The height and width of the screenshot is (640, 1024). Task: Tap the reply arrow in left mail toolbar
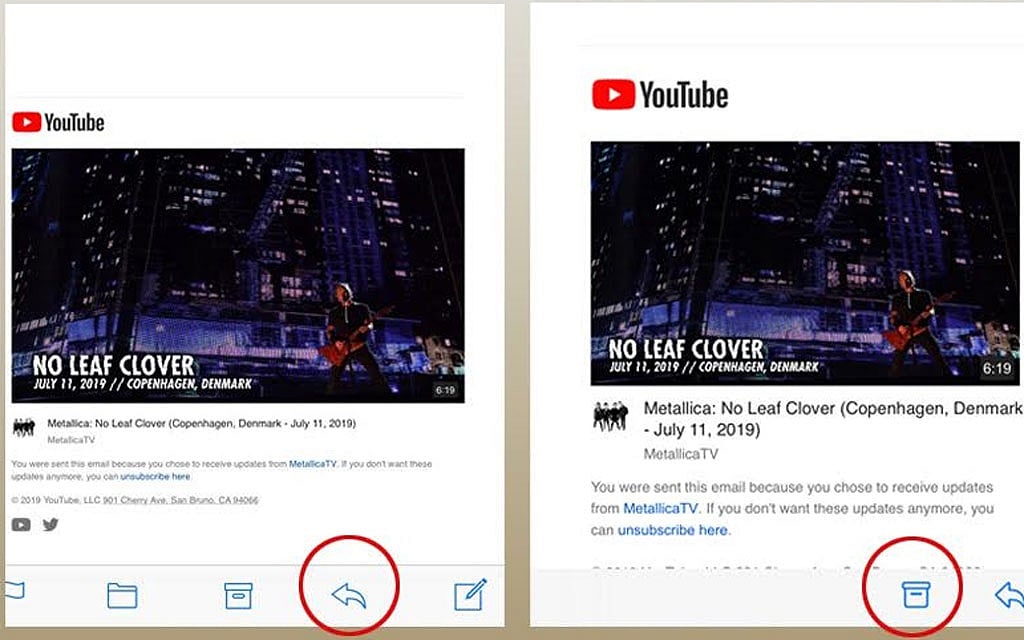click(x=349, y=595)
